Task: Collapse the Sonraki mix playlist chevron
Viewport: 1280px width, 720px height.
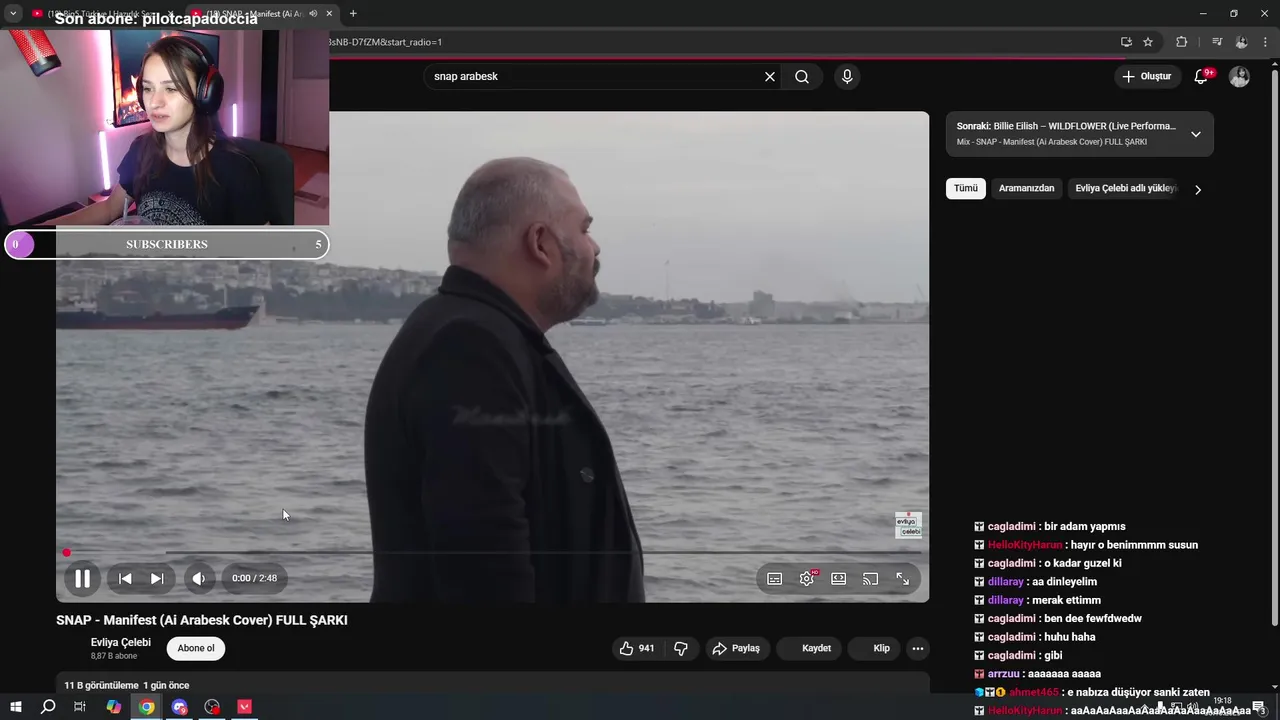Action: 1195,134
